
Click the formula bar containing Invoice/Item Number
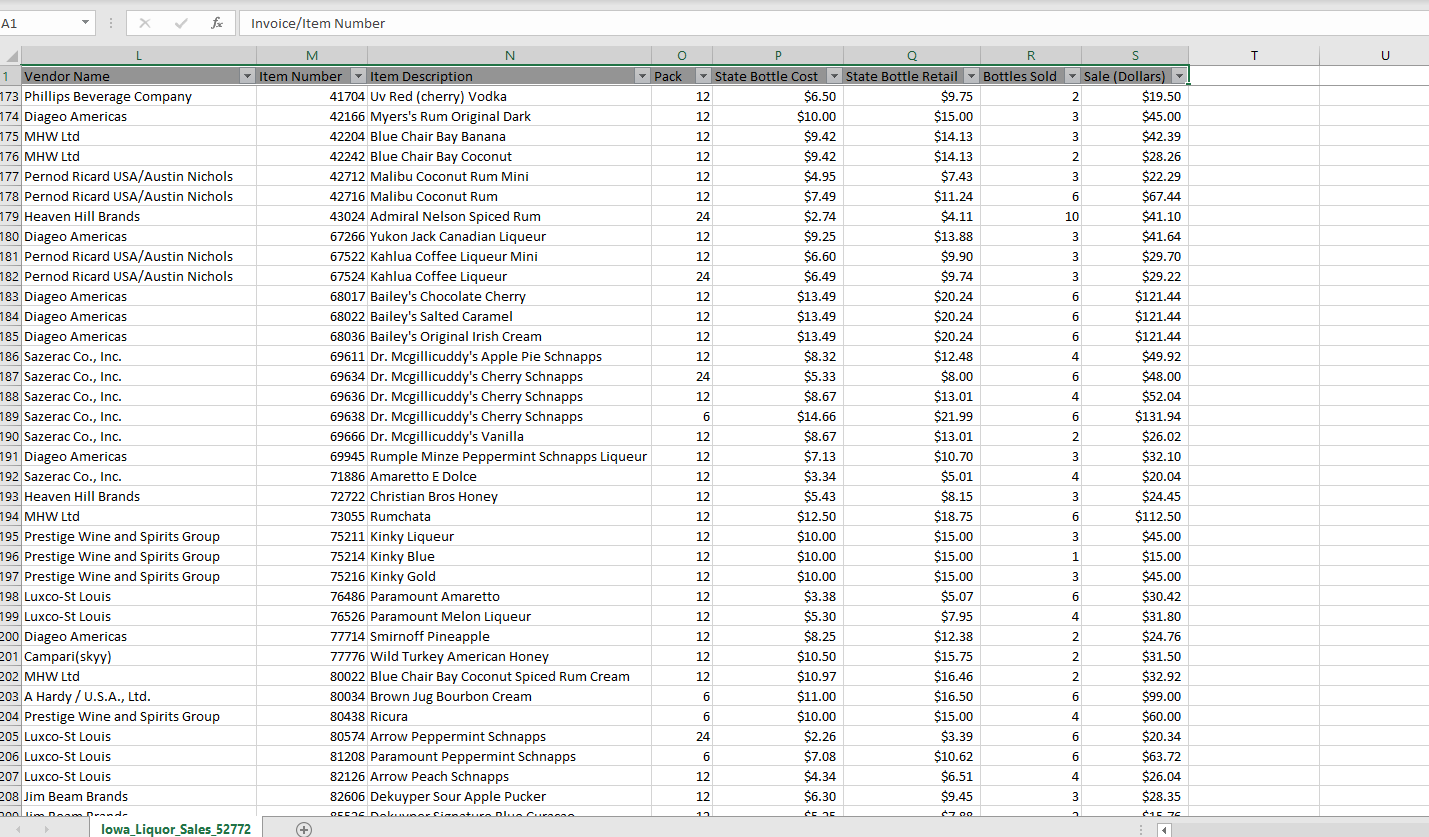833,23
